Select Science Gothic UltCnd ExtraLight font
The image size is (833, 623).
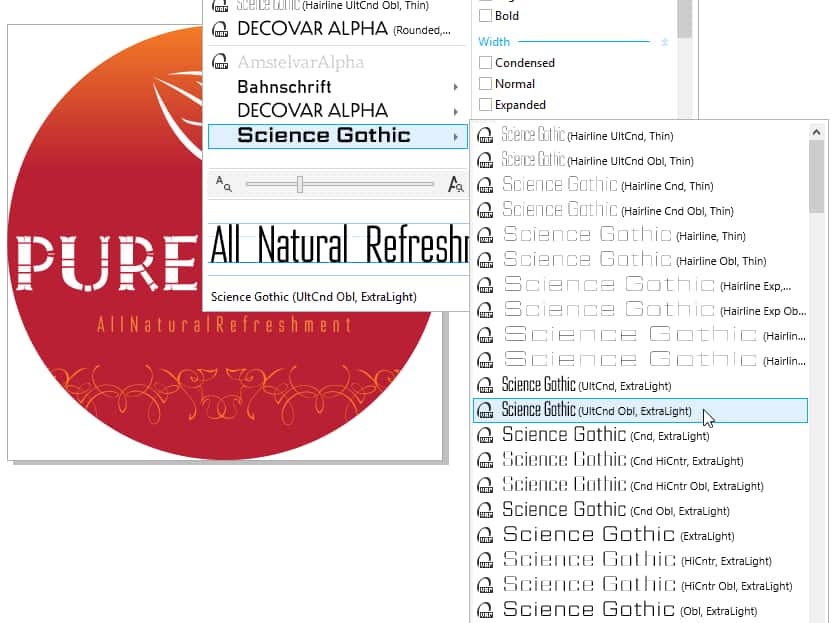586,385
